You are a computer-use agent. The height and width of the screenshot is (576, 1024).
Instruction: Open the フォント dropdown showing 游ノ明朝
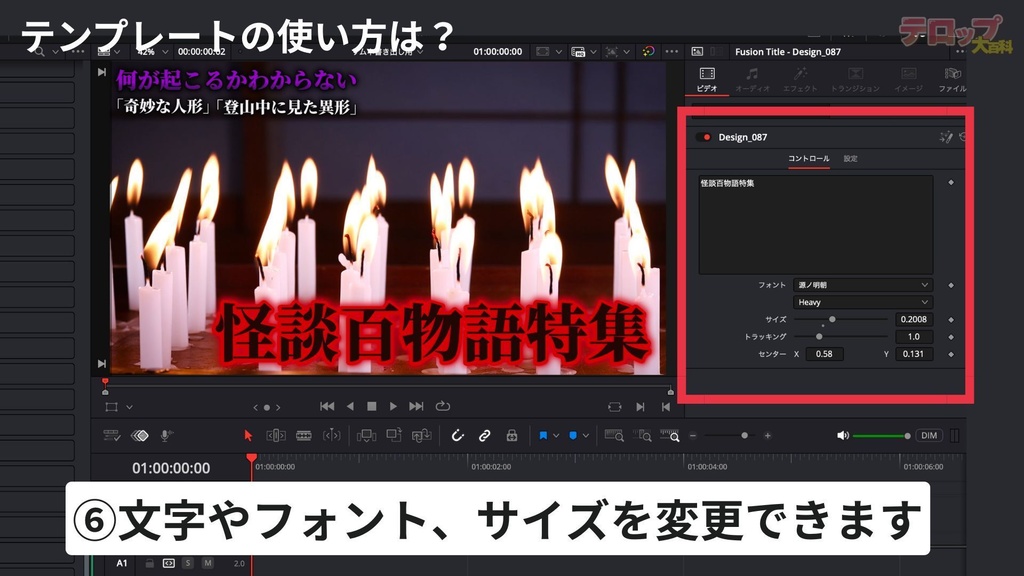pos(863,285)
